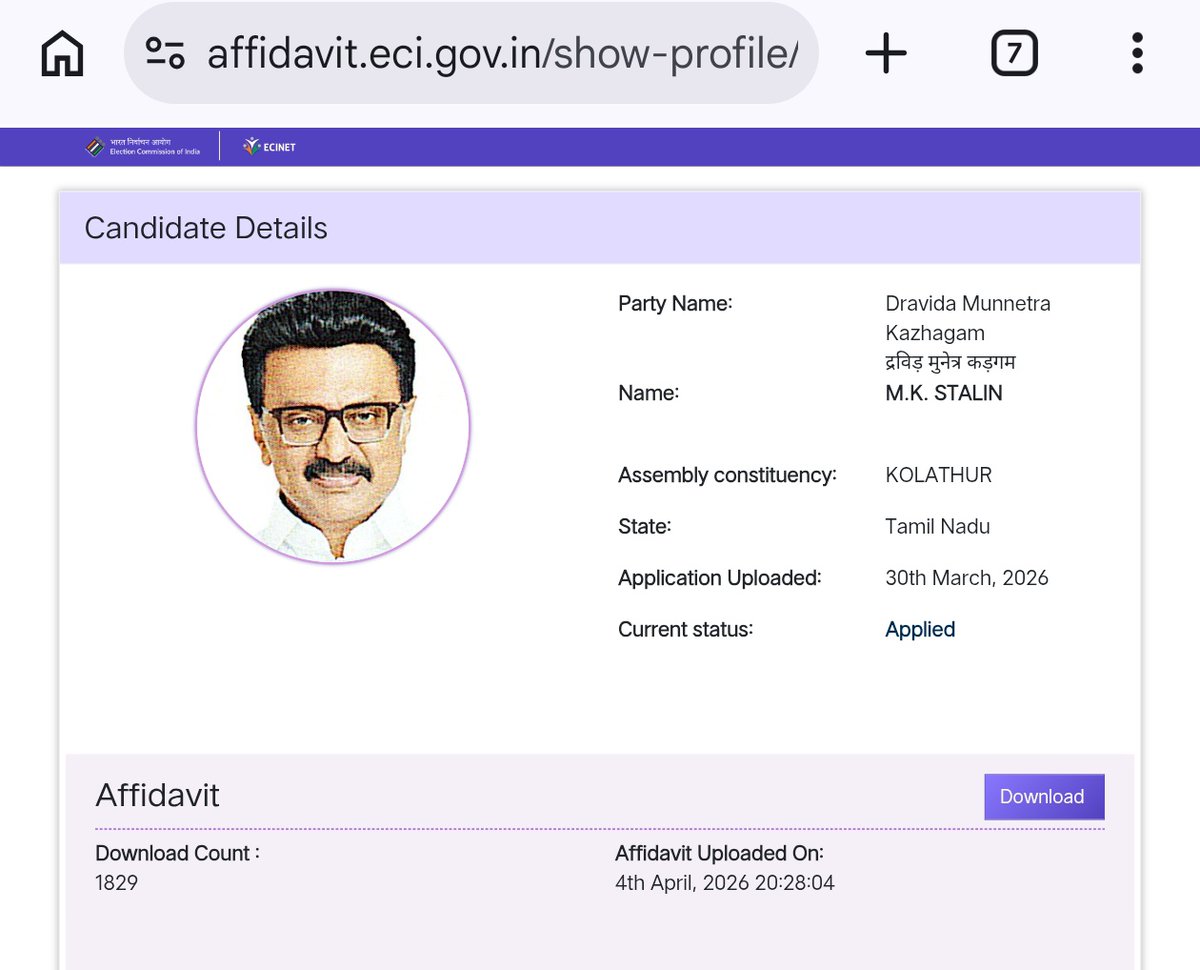
Task: Click the Assembly constituency: label
Action: (728, 475)
